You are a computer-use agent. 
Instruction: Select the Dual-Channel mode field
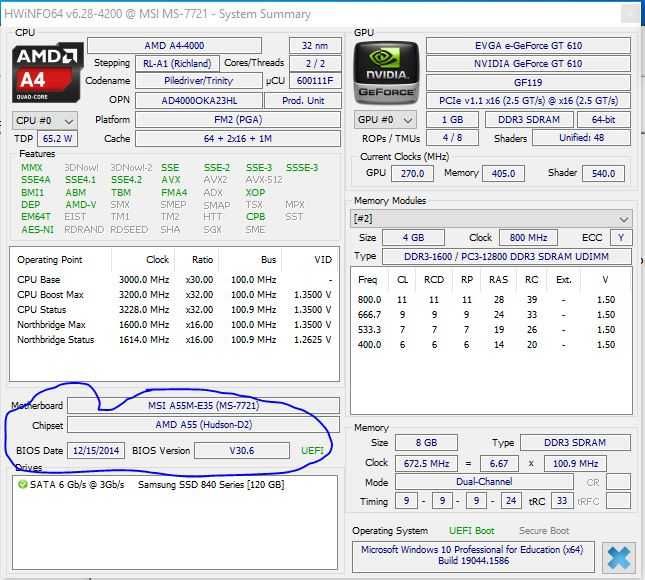click(484, 482)
